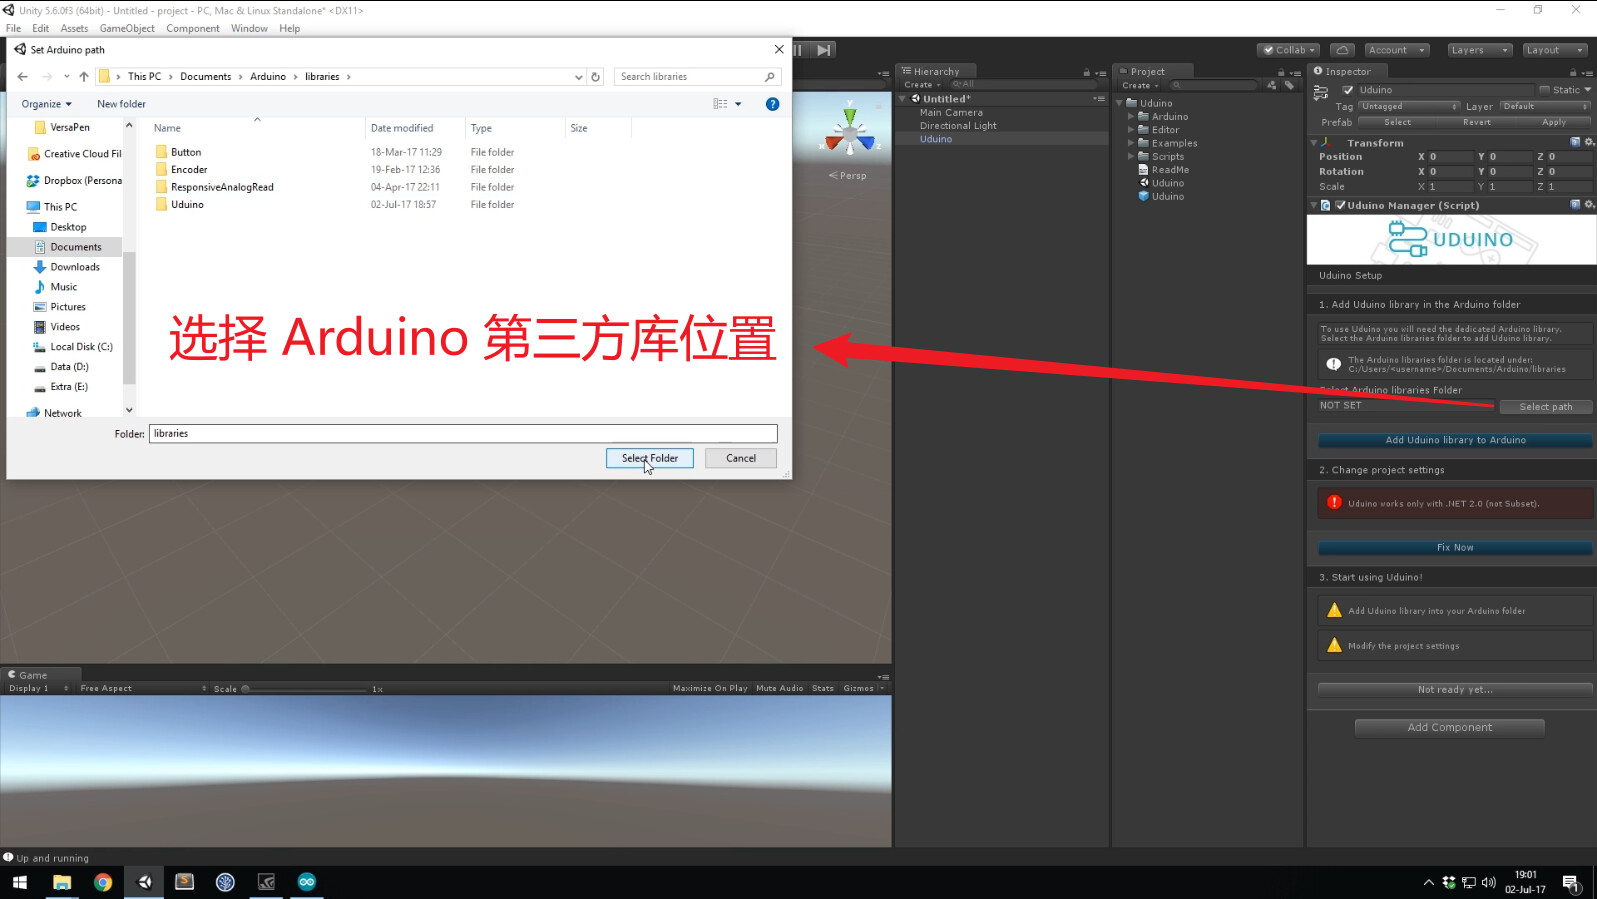
Task: Click the Uduino Manager script gear icon
Action: click(1589, 205)
